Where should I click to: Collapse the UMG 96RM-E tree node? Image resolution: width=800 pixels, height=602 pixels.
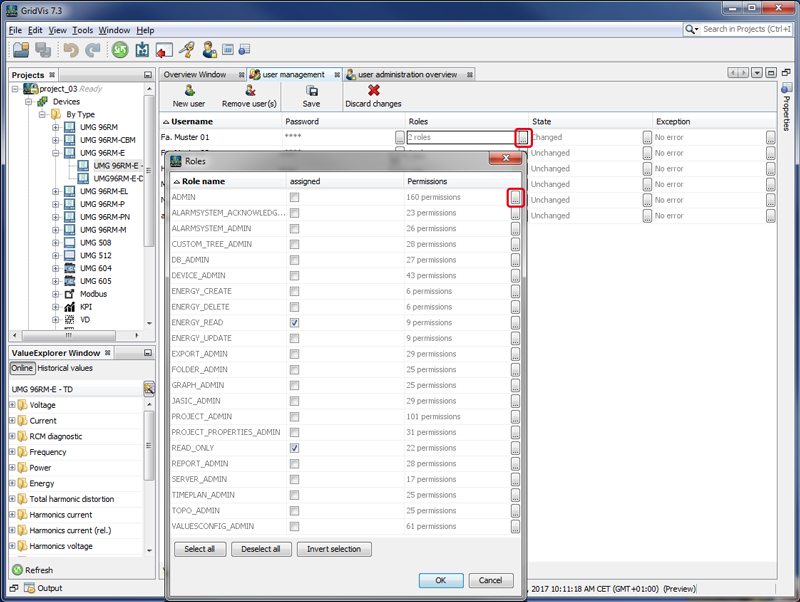[x=56, y=153]
